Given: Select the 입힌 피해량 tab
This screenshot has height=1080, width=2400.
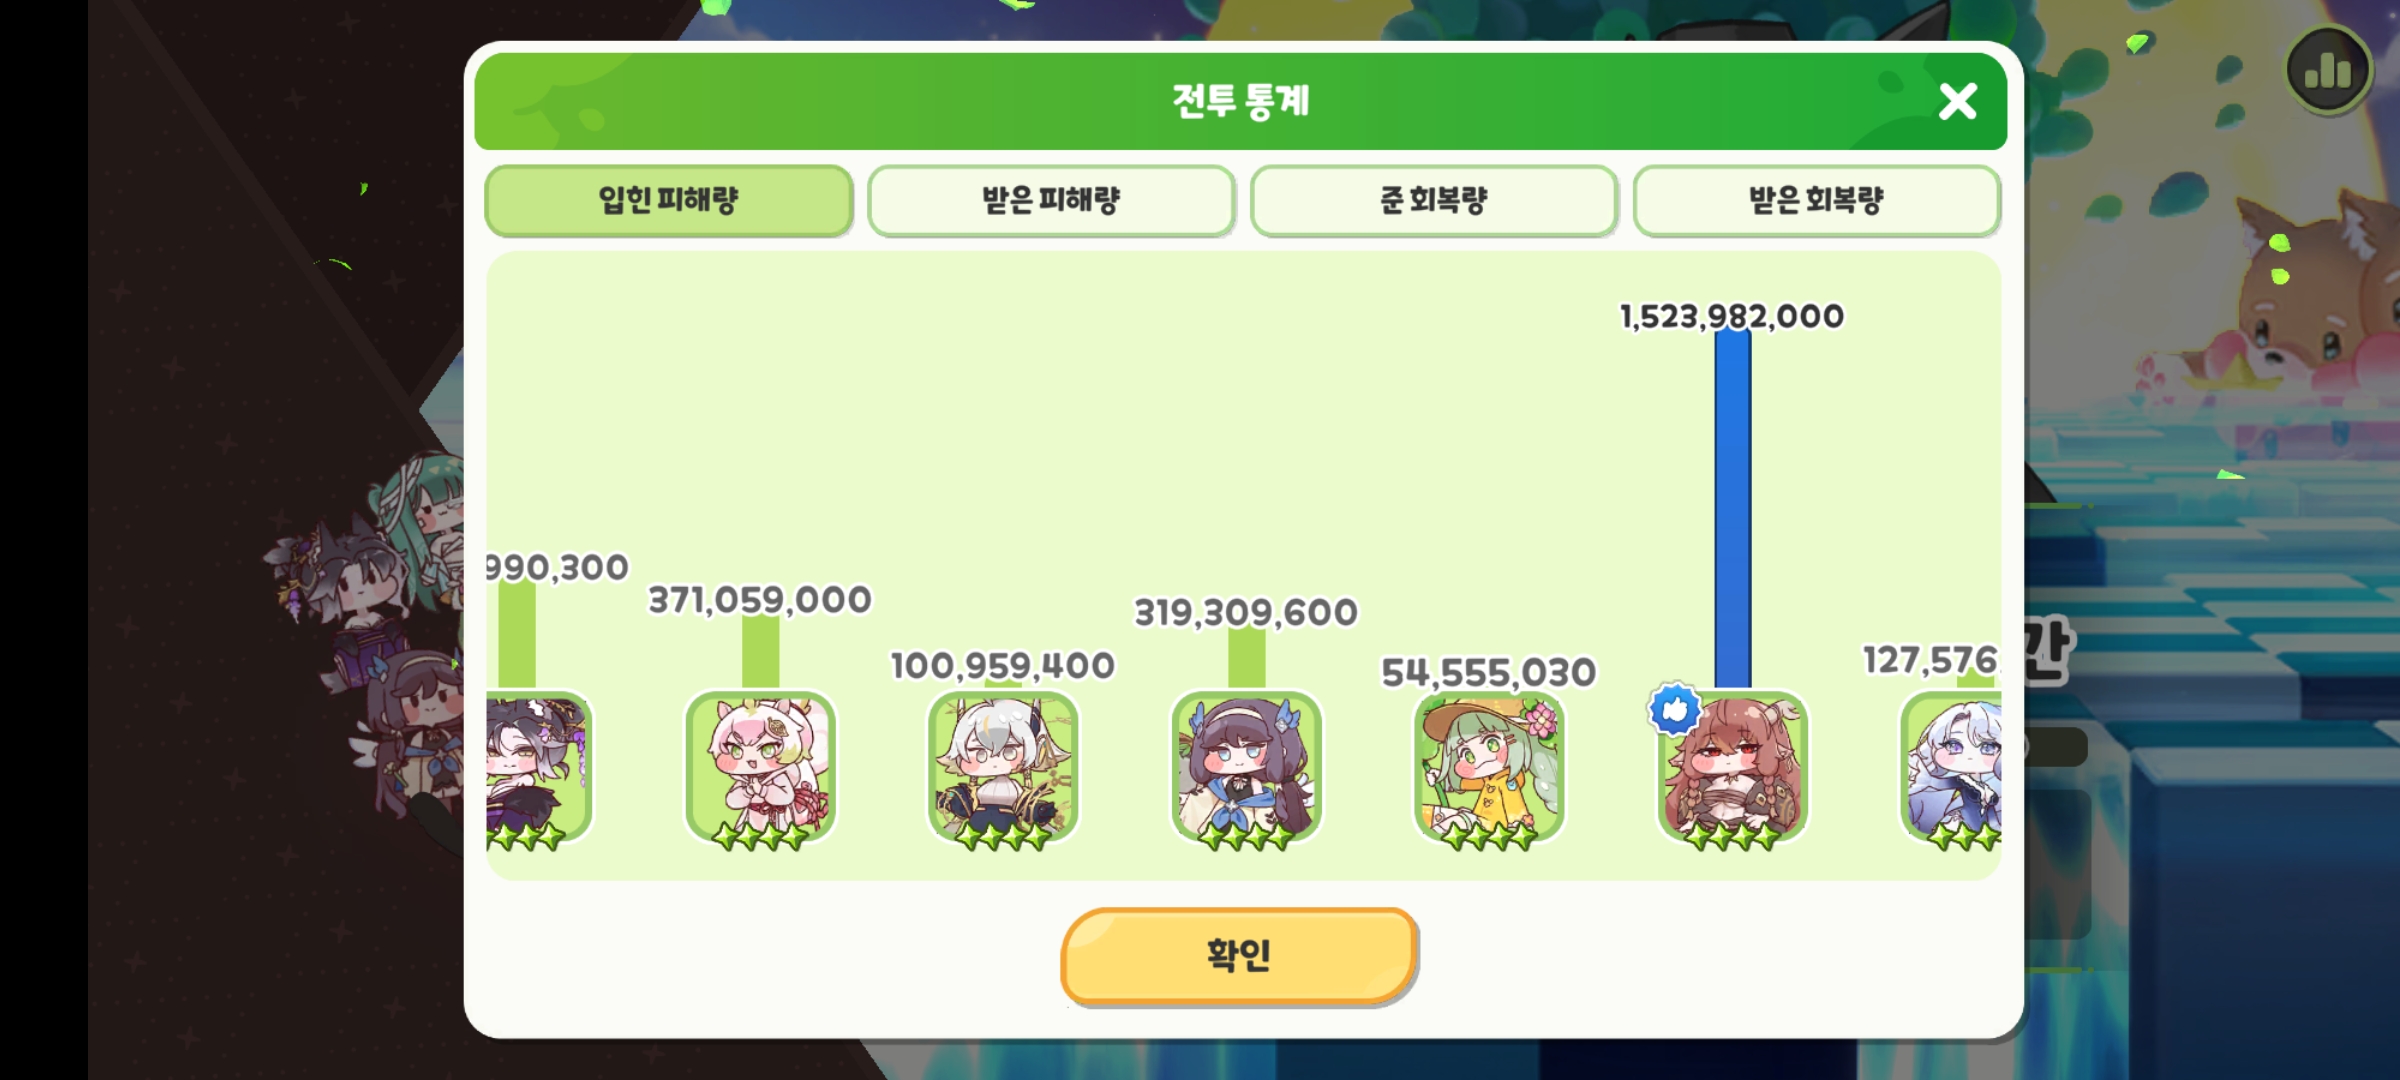Looking at the screenshot, I should (668, 200).
